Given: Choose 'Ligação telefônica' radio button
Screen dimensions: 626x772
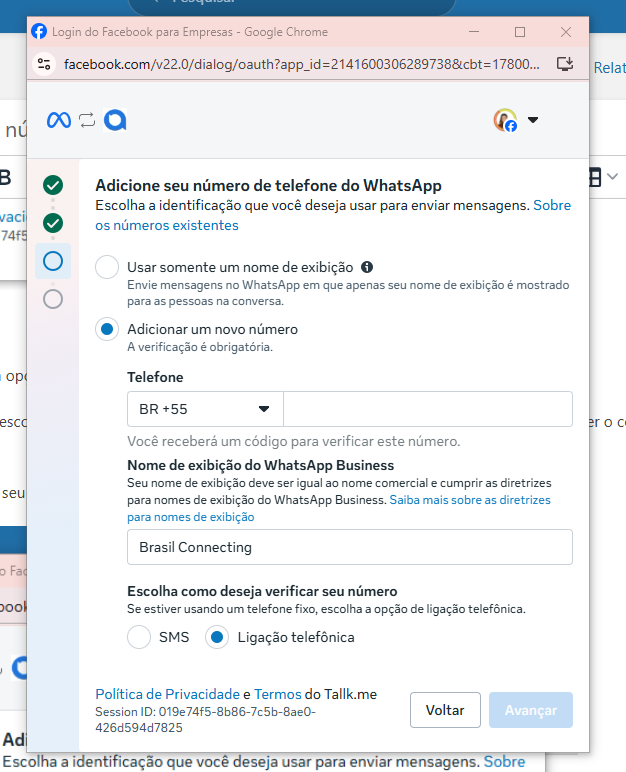Looking at the screenshot, I should tap(217, 637).
